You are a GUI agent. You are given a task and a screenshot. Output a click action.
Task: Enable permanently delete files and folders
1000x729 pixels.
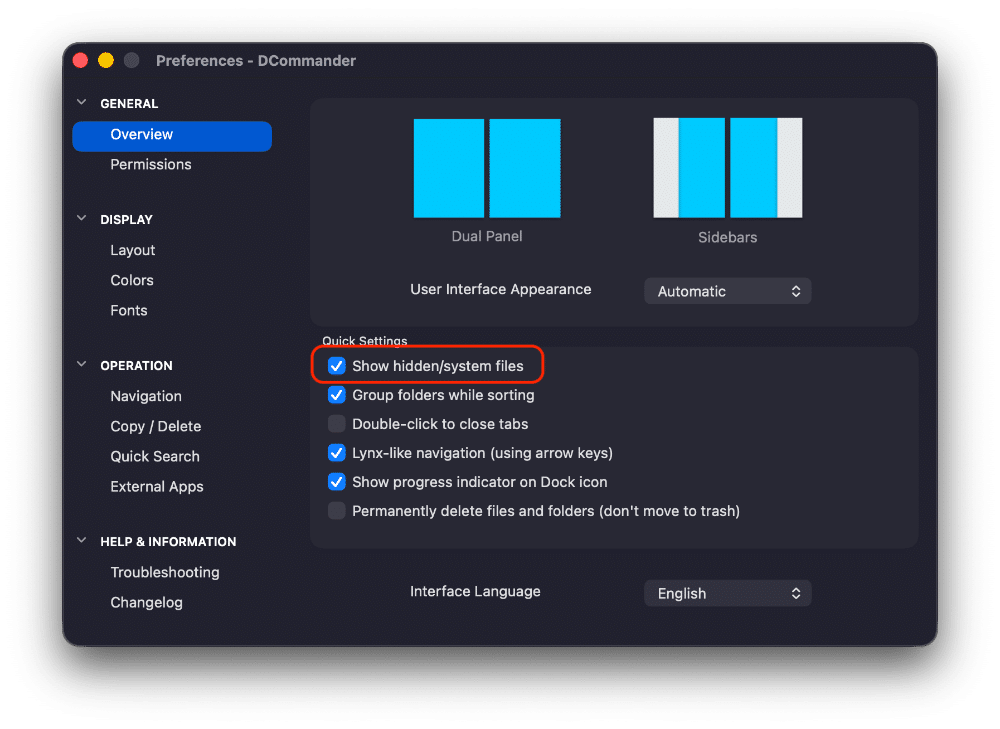coord(336,510)
